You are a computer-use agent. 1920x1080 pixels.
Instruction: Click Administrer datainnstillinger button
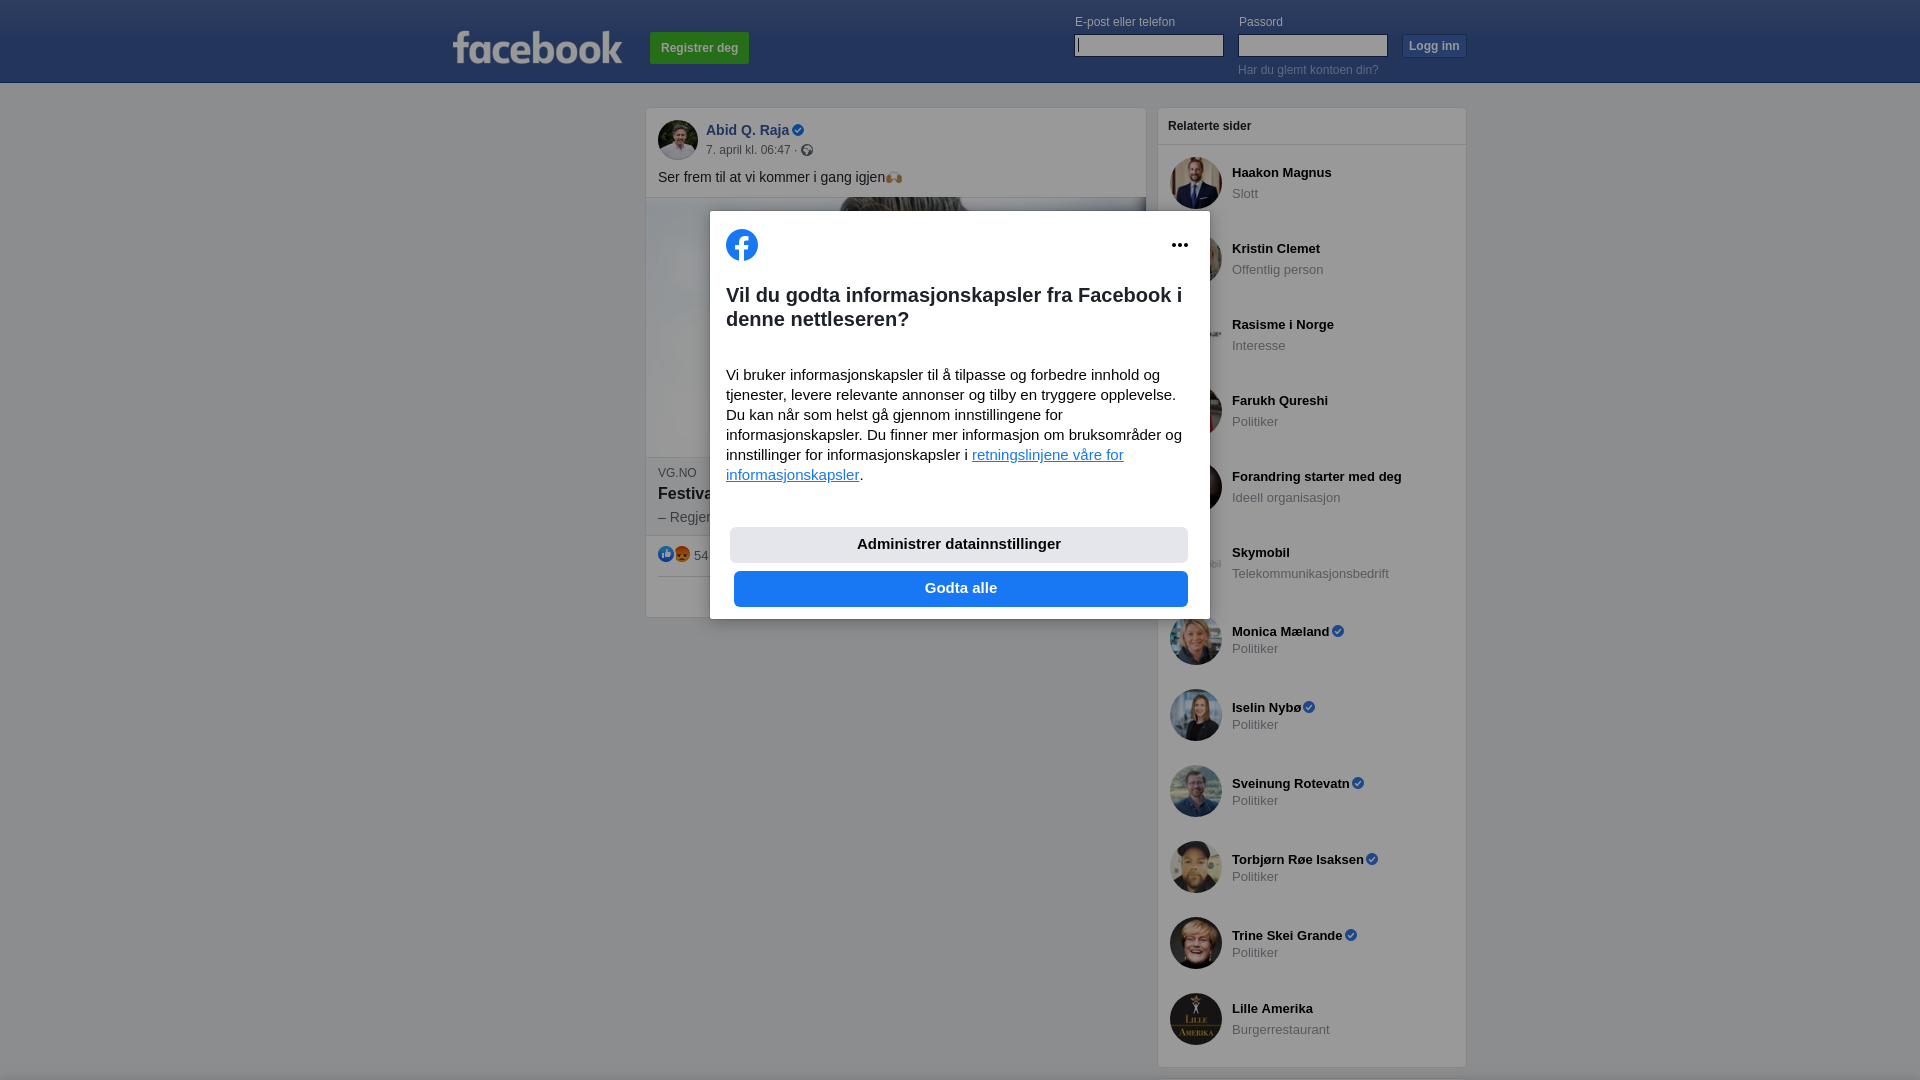pos(959,545)
